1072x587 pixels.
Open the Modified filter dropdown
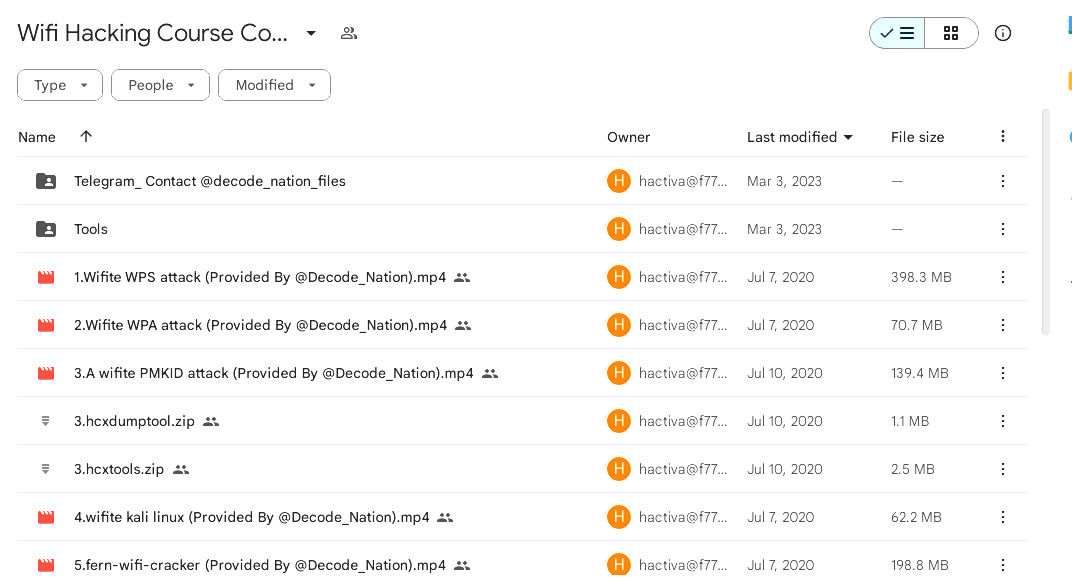click(274, 85)
